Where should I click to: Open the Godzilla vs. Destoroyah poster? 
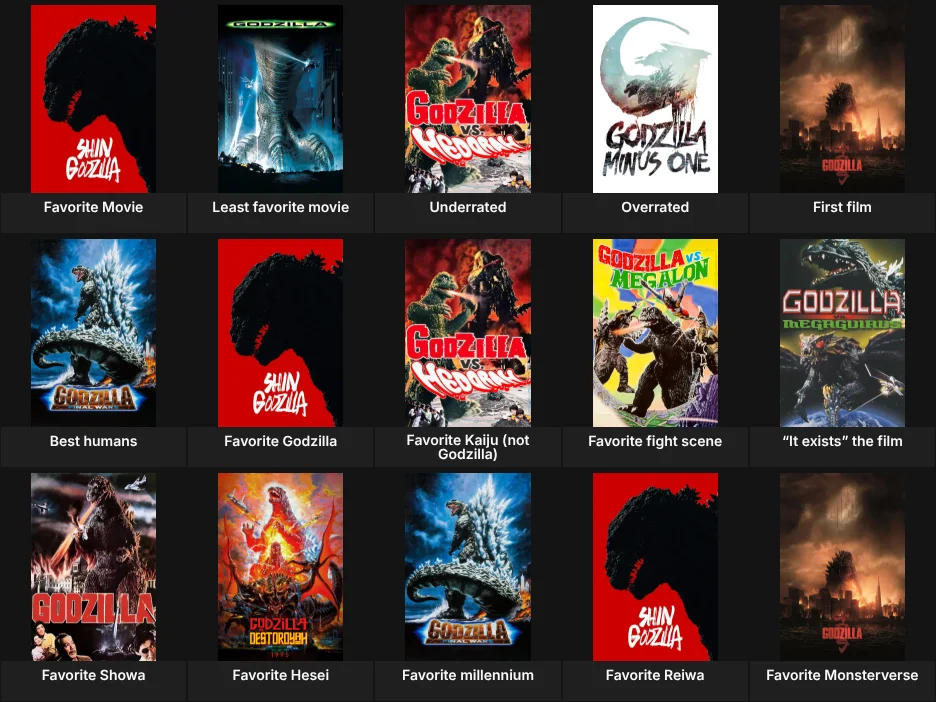coord(281,566)
